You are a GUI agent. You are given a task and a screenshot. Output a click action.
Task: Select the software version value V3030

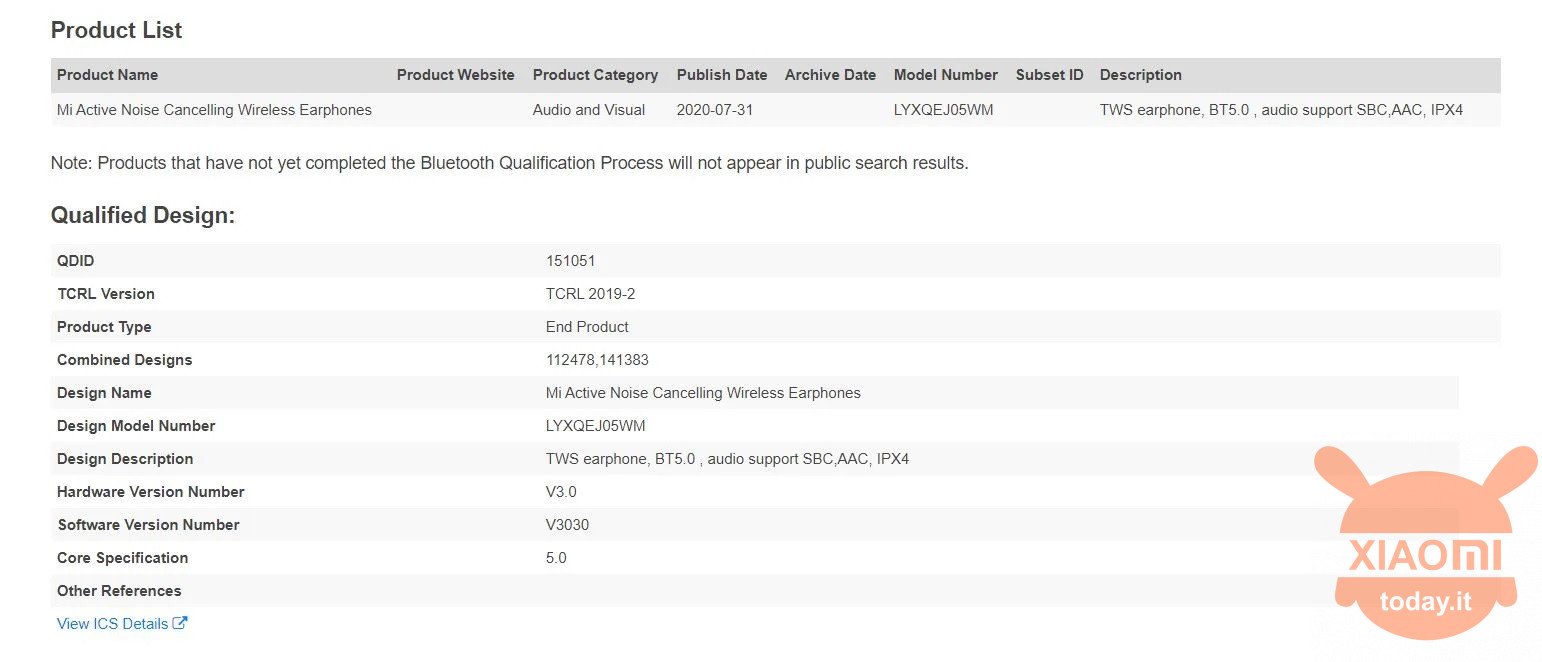point(568,525)
